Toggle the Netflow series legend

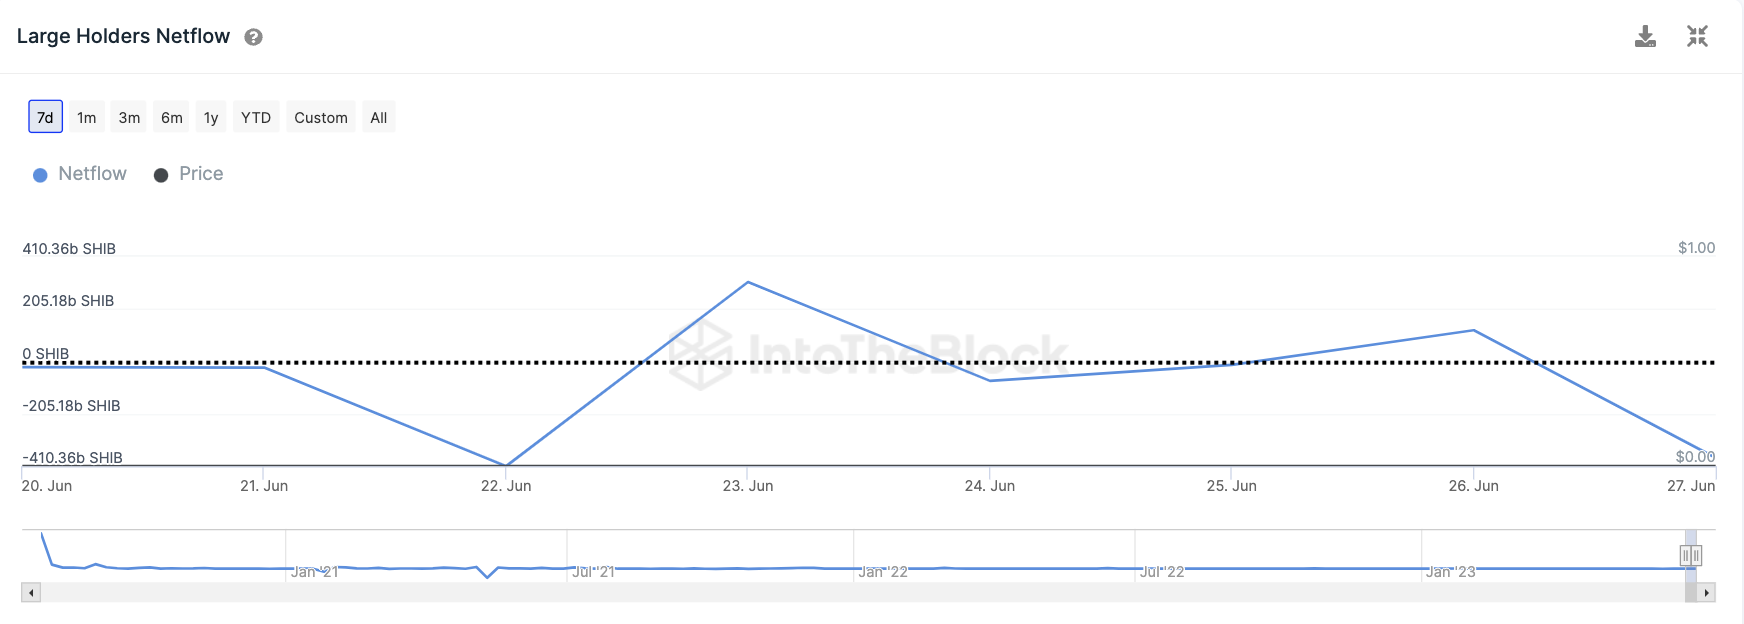point(80,174)
